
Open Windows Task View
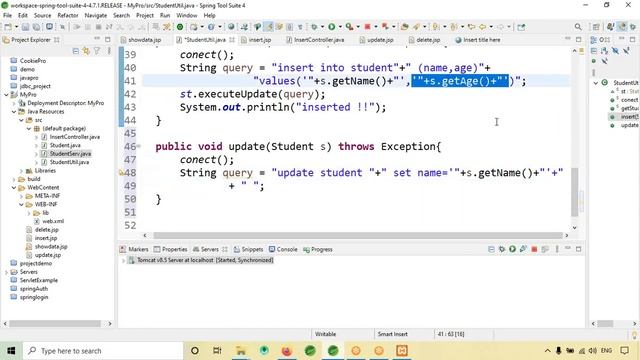click(x=217, y=351)
